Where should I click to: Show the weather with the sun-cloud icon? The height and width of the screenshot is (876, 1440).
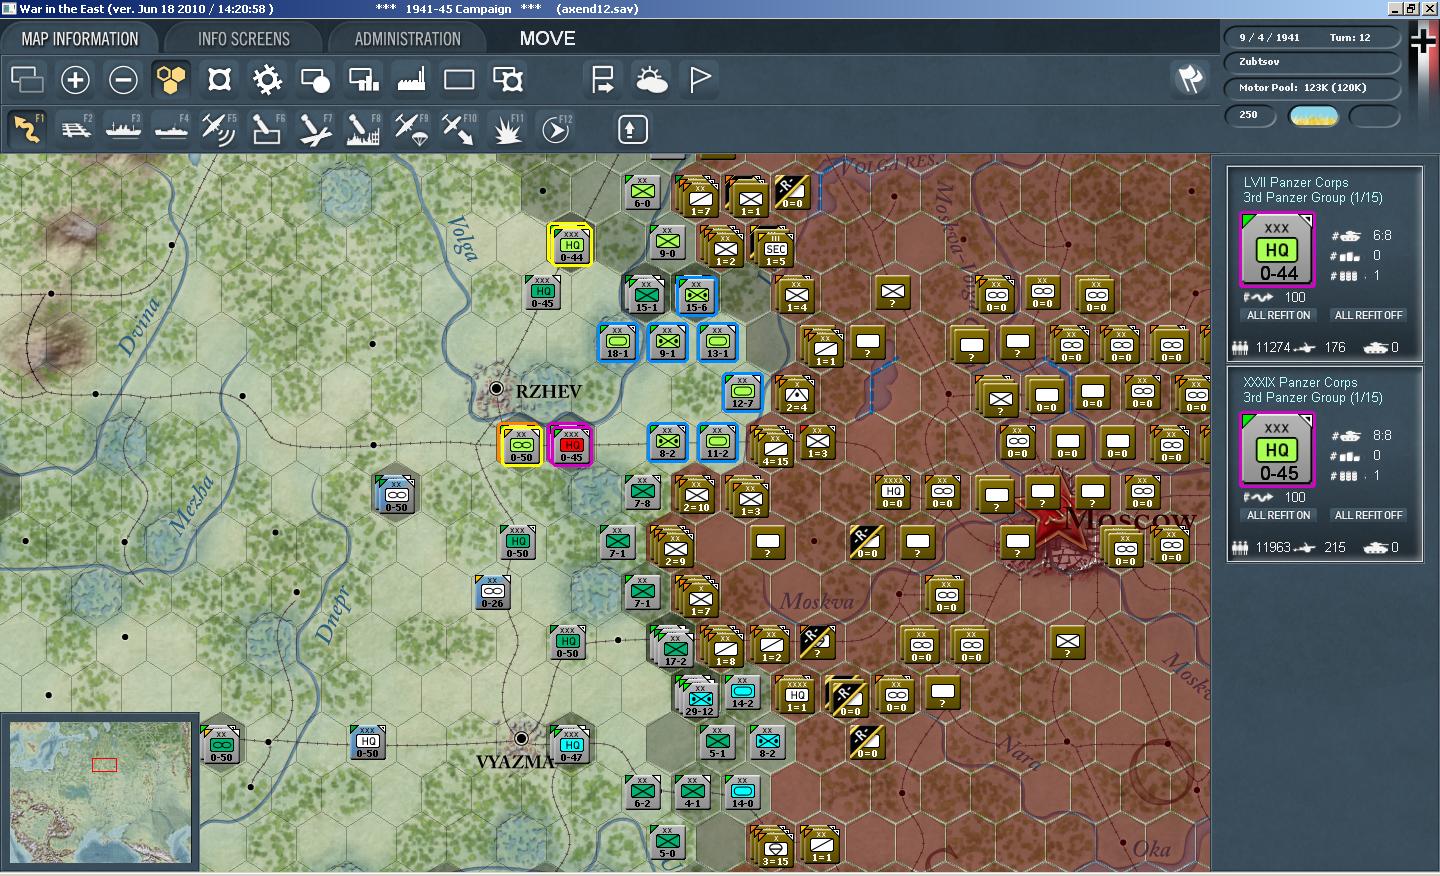[x=651, y=79]
